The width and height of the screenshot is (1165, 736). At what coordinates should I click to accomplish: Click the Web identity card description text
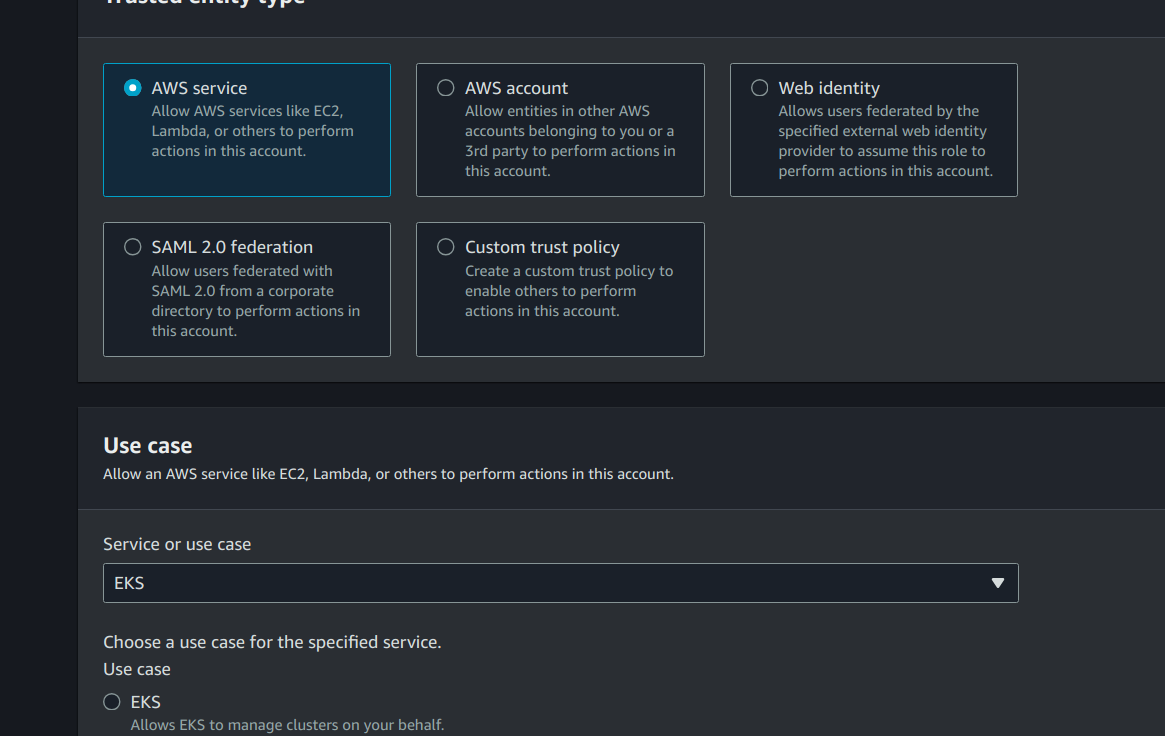886,141
